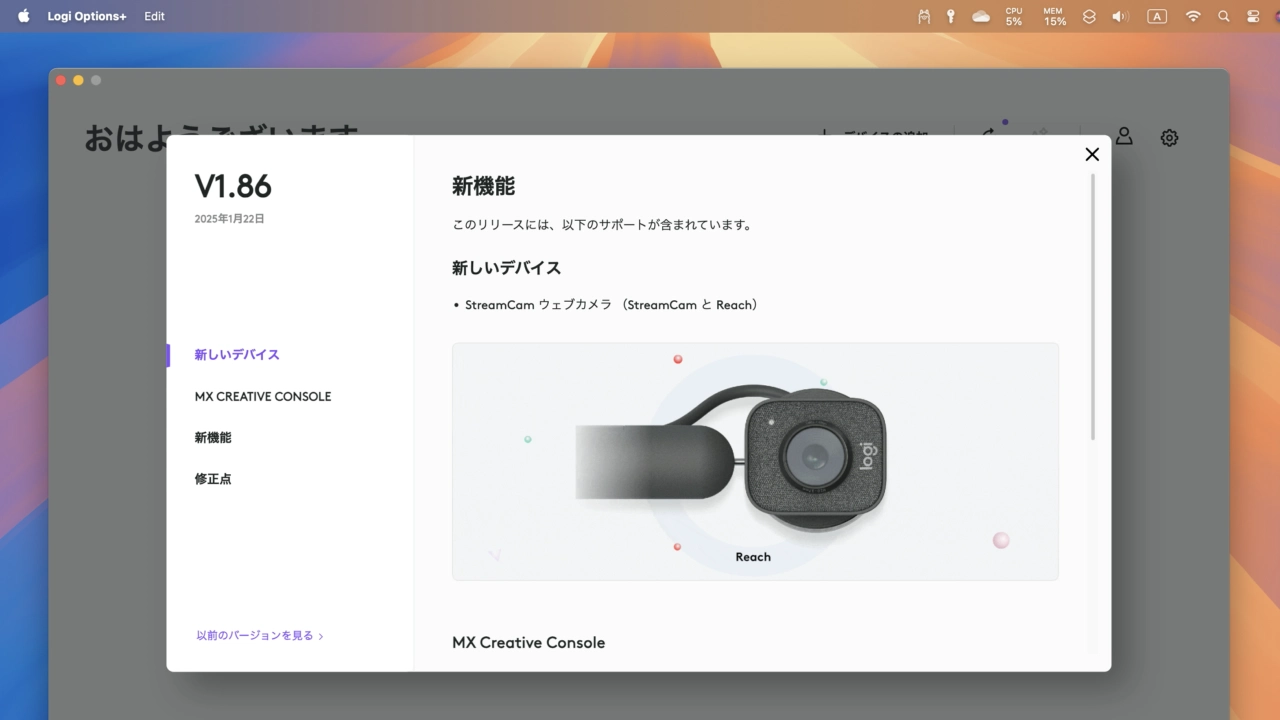Select 新しいデバイス in the sidebar
Image resolution: width=1280 pixels, height=720 pixels.
(x=237, y=355)
